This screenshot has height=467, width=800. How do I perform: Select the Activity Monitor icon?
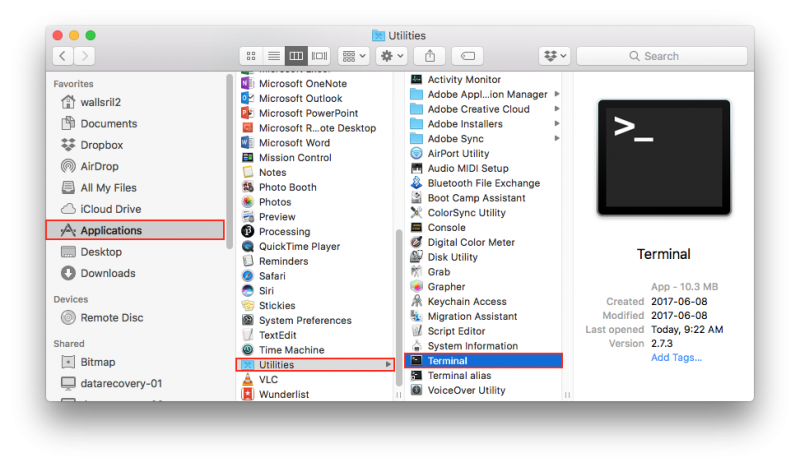pyautogui.click(x=416, y=79)
